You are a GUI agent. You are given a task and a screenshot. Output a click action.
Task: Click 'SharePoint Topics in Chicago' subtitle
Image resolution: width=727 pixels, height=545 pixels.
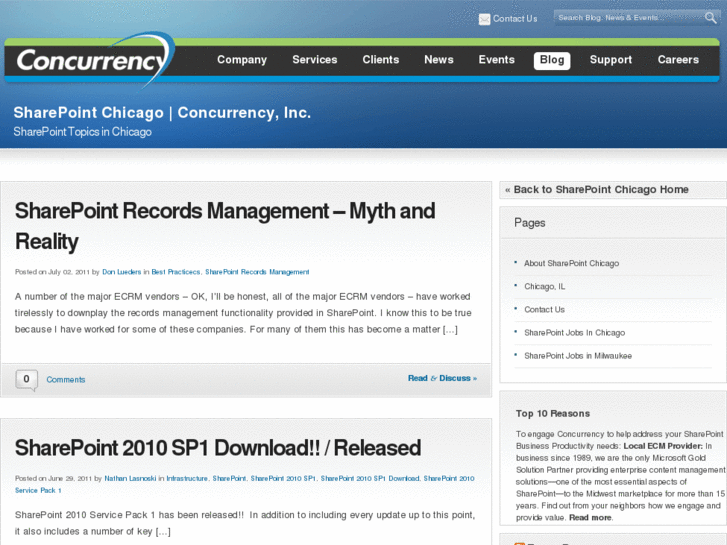pyautogui.click(x=83, y=132)
